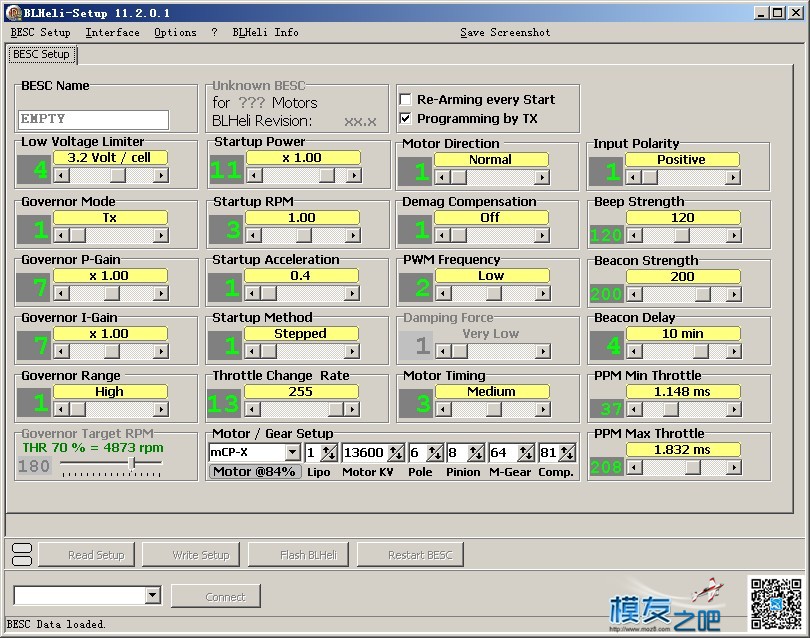The image size is (810, 638).
Task: Decrease PPM Max Throttle with left arrow
Action: point(634,467)
